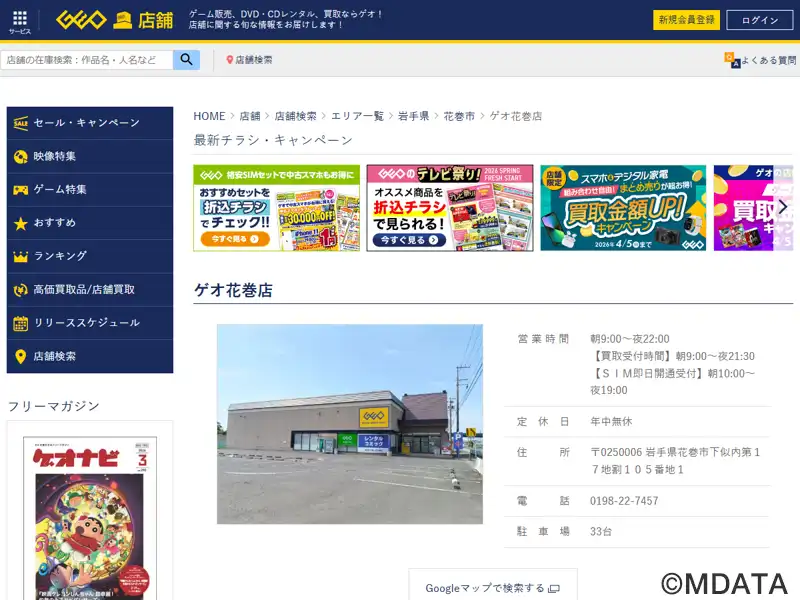Click the 年中無休 value
The height and width of the screenshot is (600, 800).
611,421
